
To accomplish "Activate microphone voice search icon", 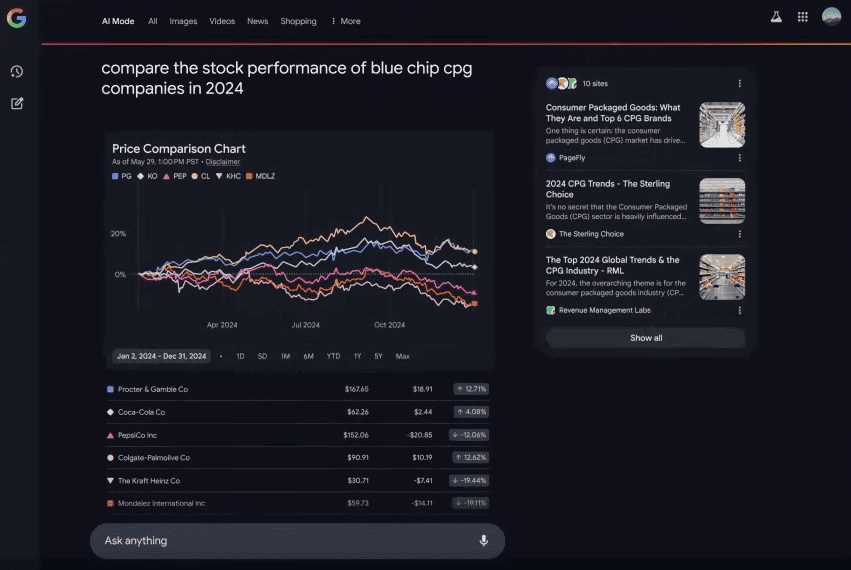I will coord(484,541).
